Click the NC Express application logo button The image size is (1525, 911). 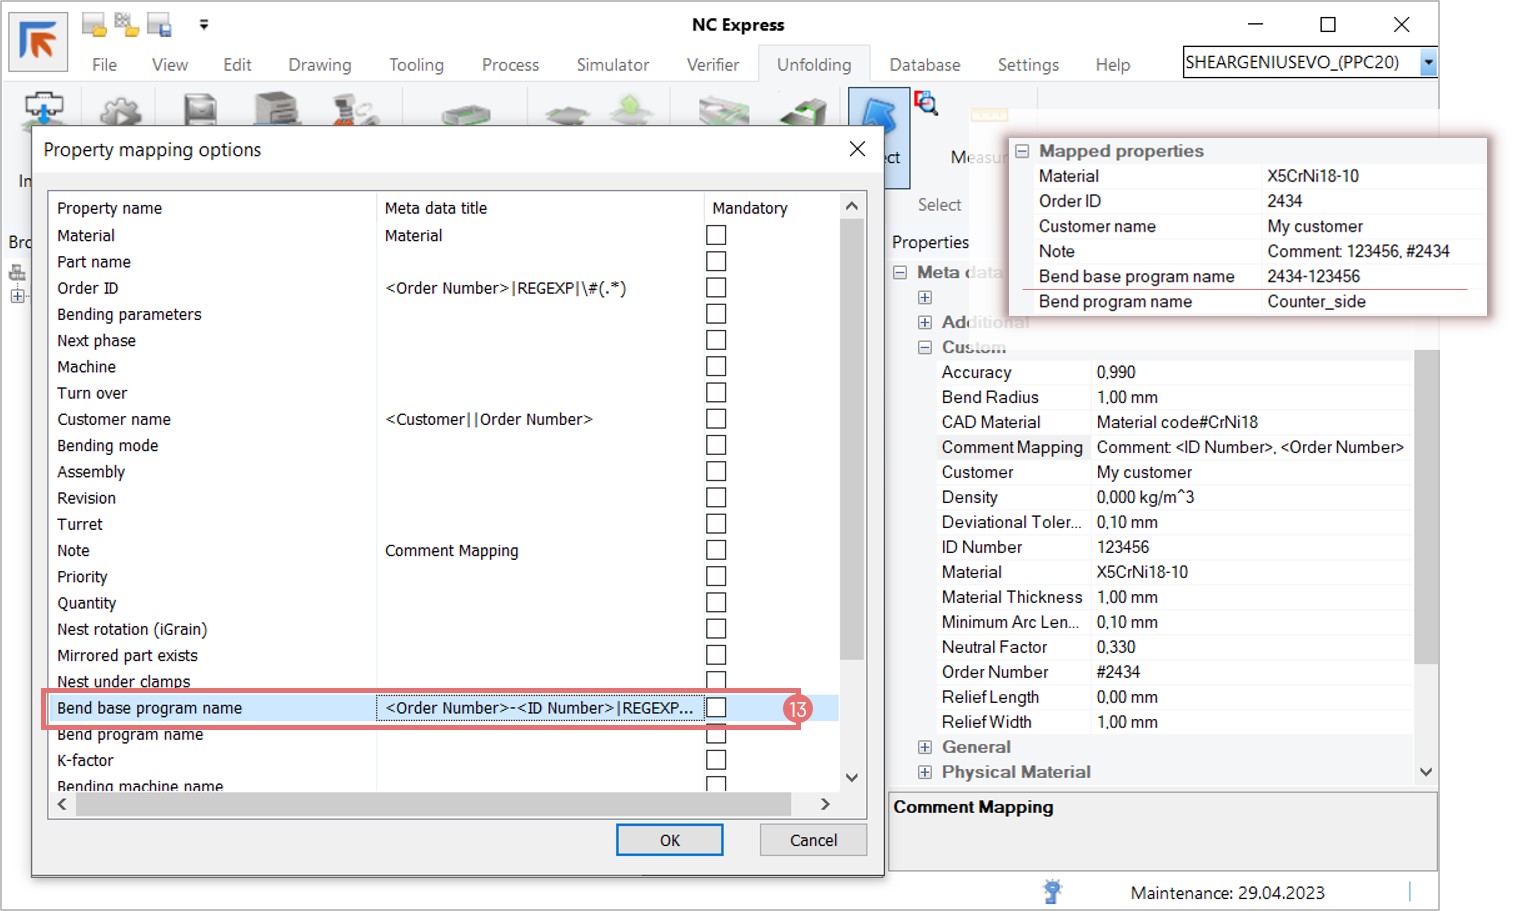[38, 42]
